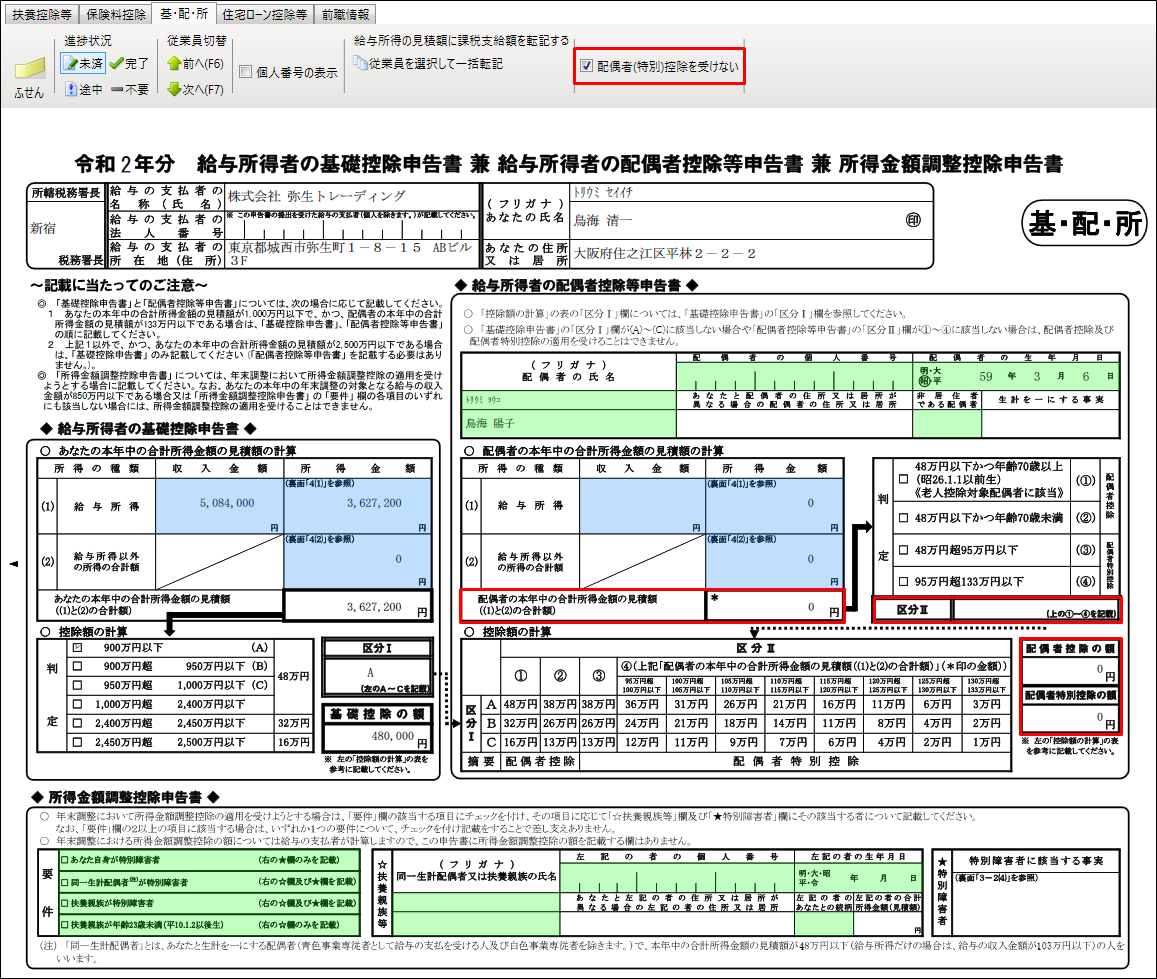The image size is (1157, 979).
Task: Check 48万円以下かつ年齢70歳以上 box
Action: click(903, 479)
